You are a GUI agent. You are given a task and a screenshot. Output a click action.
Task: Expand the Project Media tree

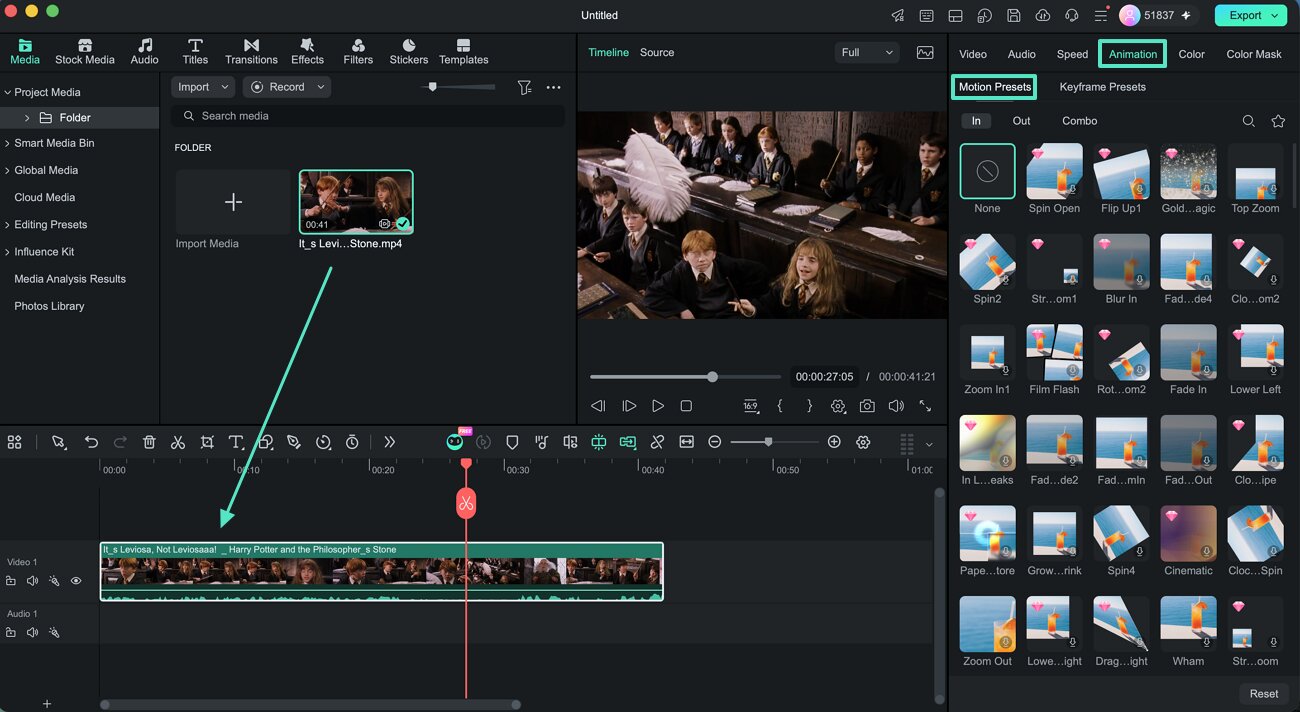coord(7,92)
